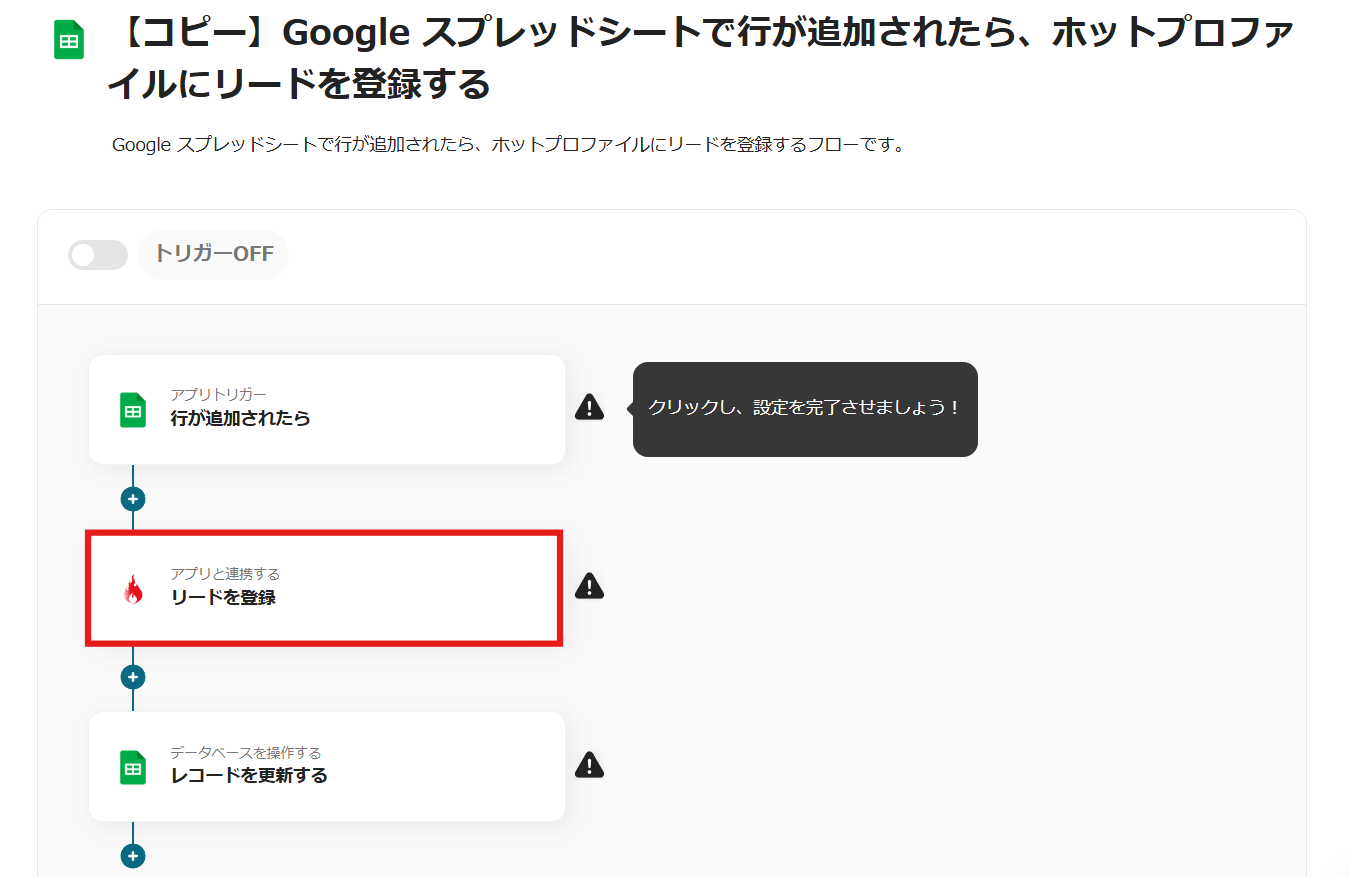
Task: Click the tooltip クリックし、設定を完了させましょう!
Action: point(805,408)
